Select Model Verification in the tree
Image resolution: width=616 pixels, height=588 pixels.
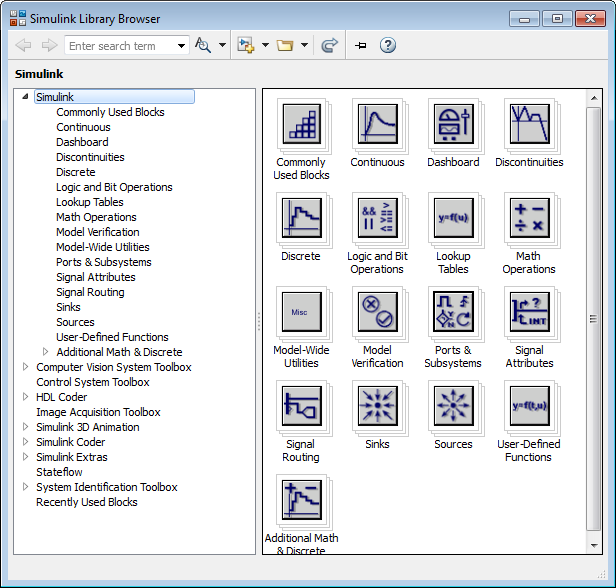pos(98,232)
